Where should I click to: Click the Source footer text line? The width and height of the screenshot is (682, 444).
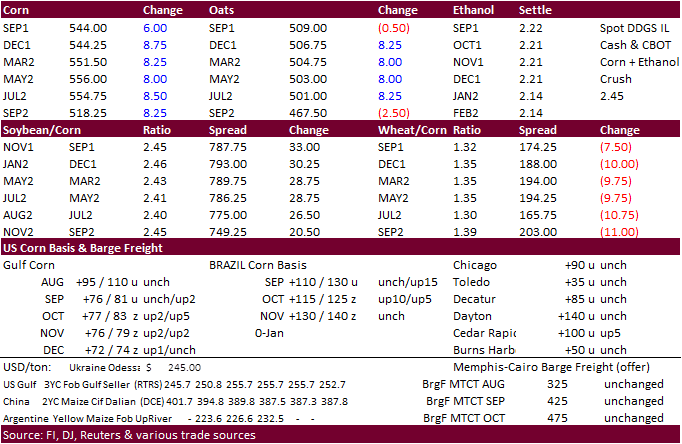click(130, 435)
